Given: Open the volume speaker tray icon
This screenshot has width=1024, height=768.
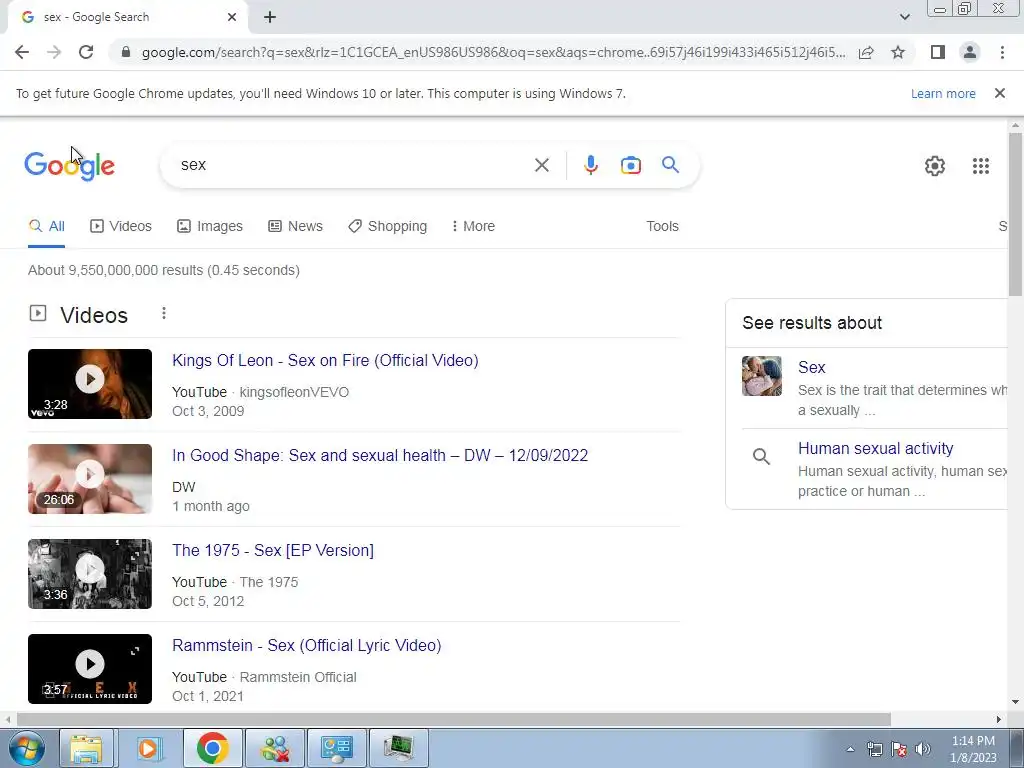Looking at the screenshot, I should [922, 749].
